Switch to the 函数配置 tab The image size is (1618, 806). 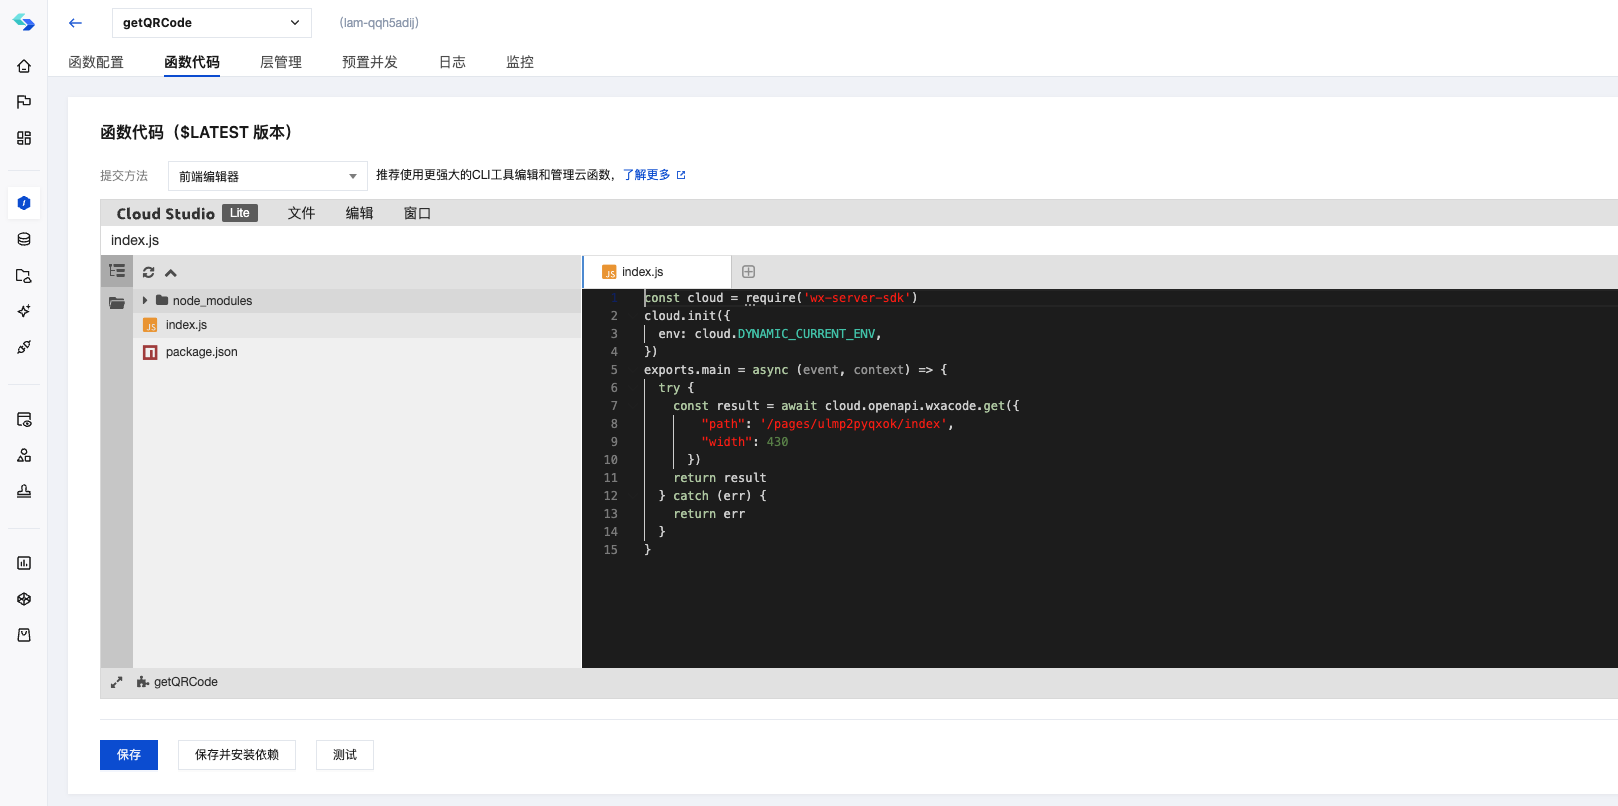[96, 62]
